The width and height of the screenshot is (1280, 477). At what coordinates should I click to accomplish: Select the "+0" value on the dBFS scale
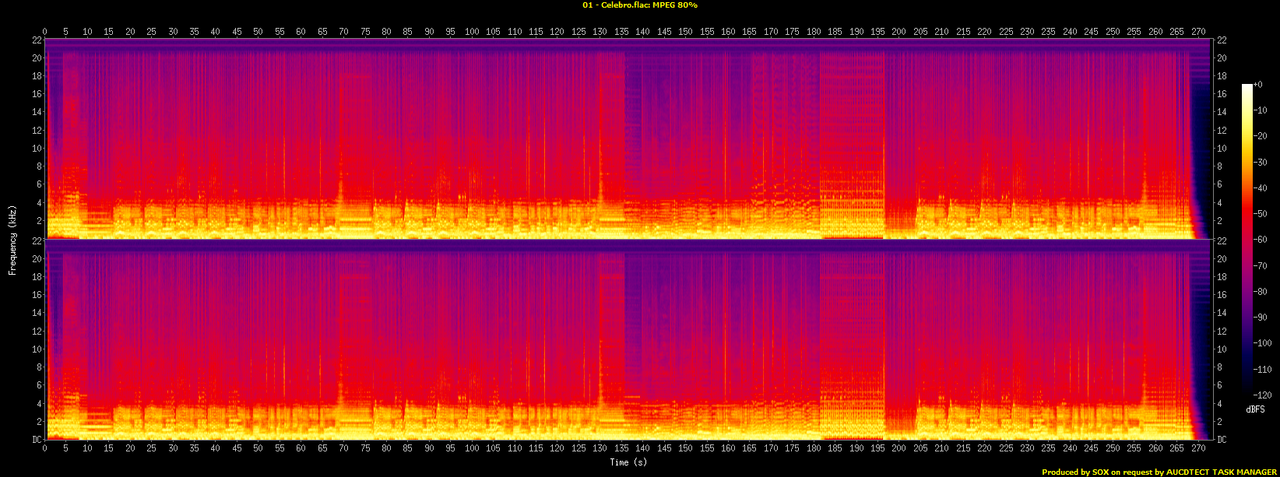point(1260,86)
